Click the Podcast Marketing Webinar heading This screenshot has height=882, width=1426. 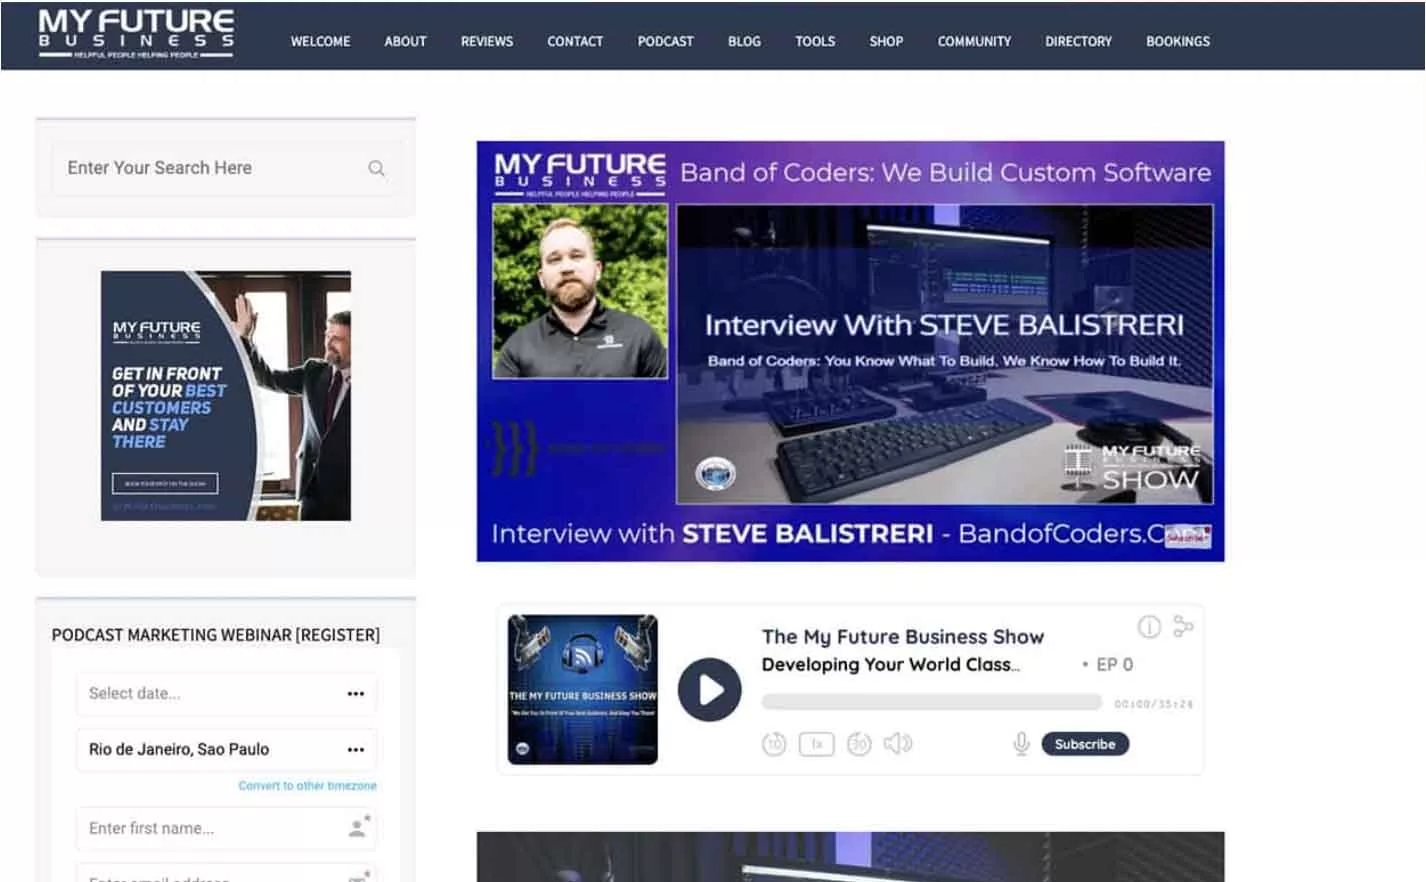click(x=216, y=635)
